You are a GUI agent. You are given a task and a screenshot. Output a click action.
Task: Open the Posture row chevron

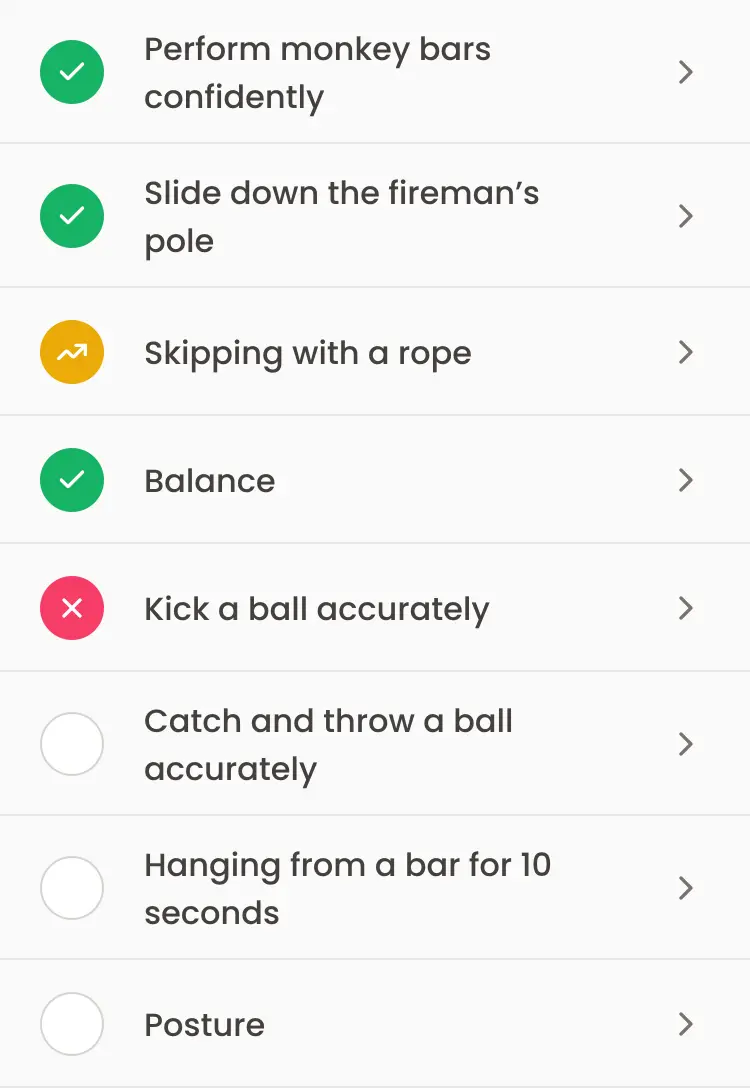[685, 1024]
